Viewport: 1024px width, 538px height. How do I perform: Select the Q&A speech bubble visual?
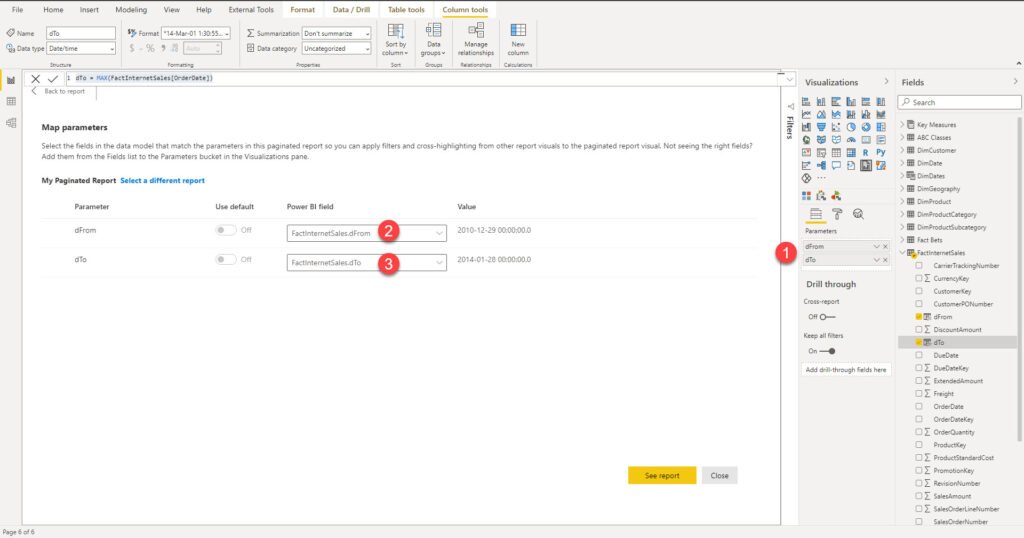(836, 165)
